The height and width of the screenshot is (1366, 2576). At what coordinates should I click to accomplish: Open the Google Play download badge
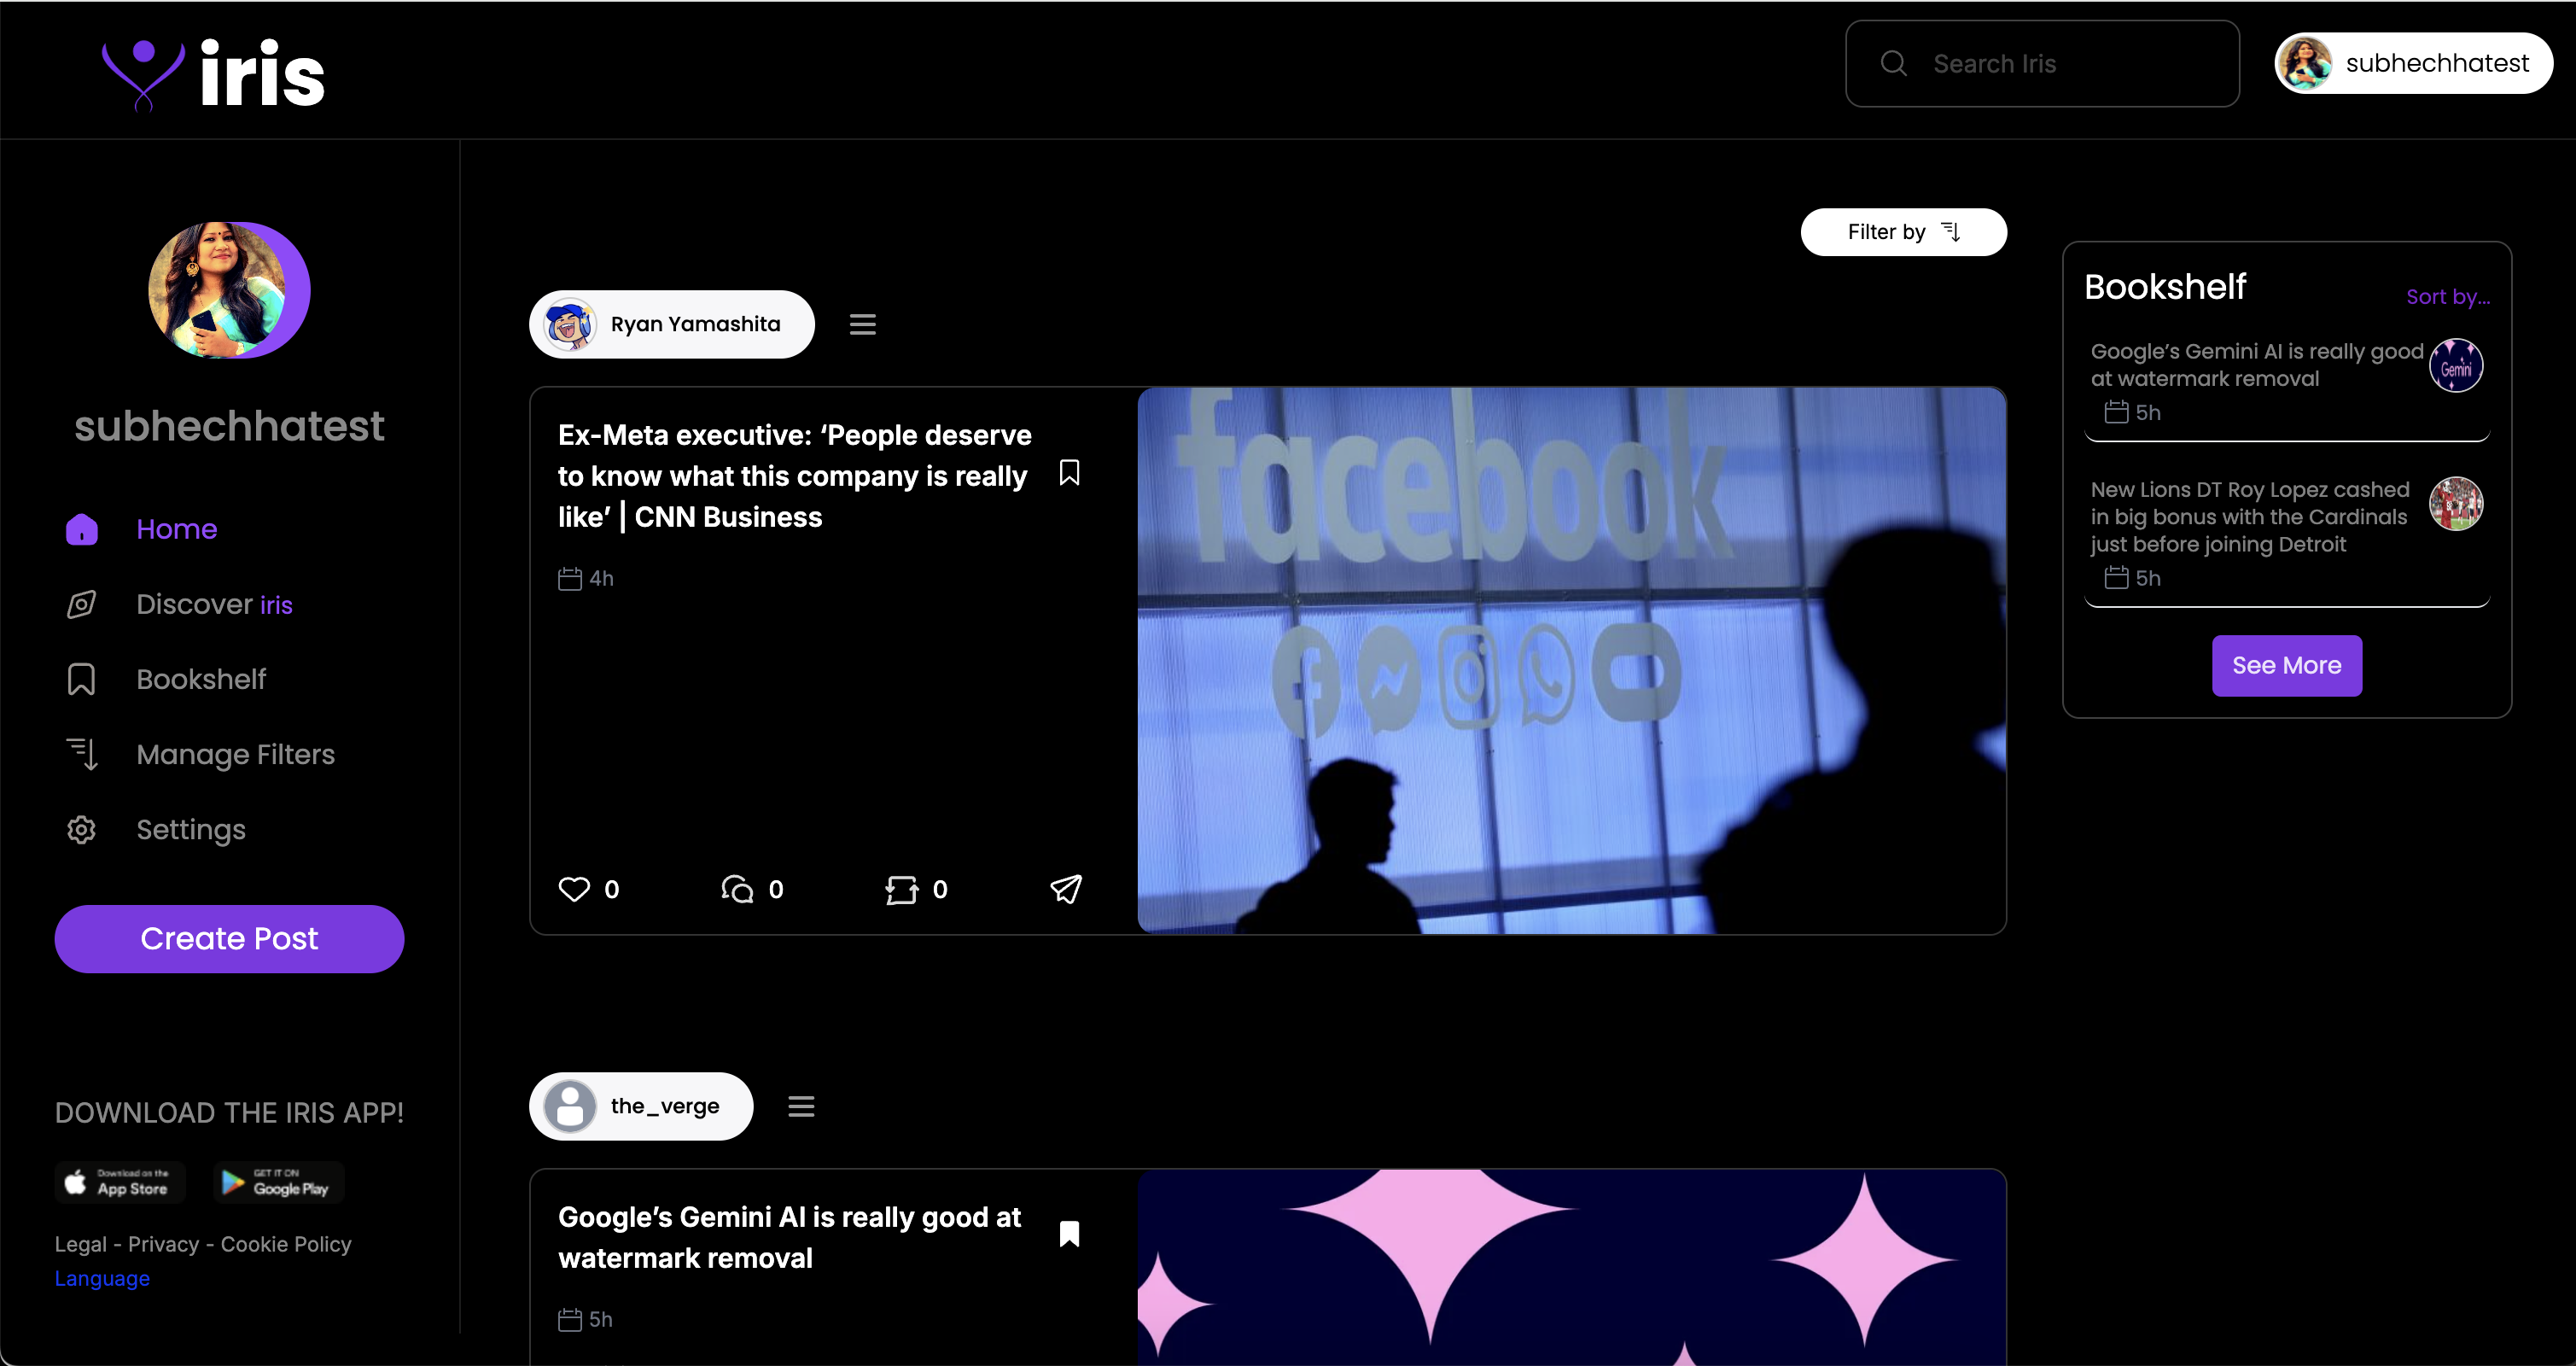point(278,1182)
